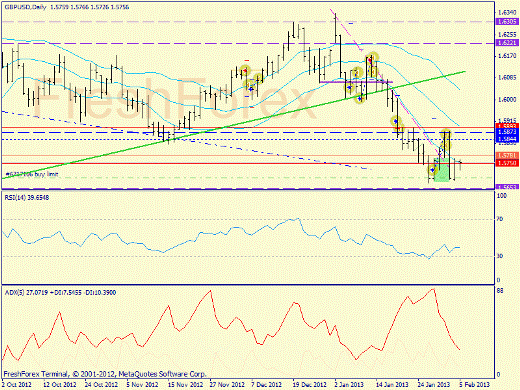Click the 24 Jan 2013 date label
Image resolution: width=520 pixels, height=390 pixels.
click(434, 385)
